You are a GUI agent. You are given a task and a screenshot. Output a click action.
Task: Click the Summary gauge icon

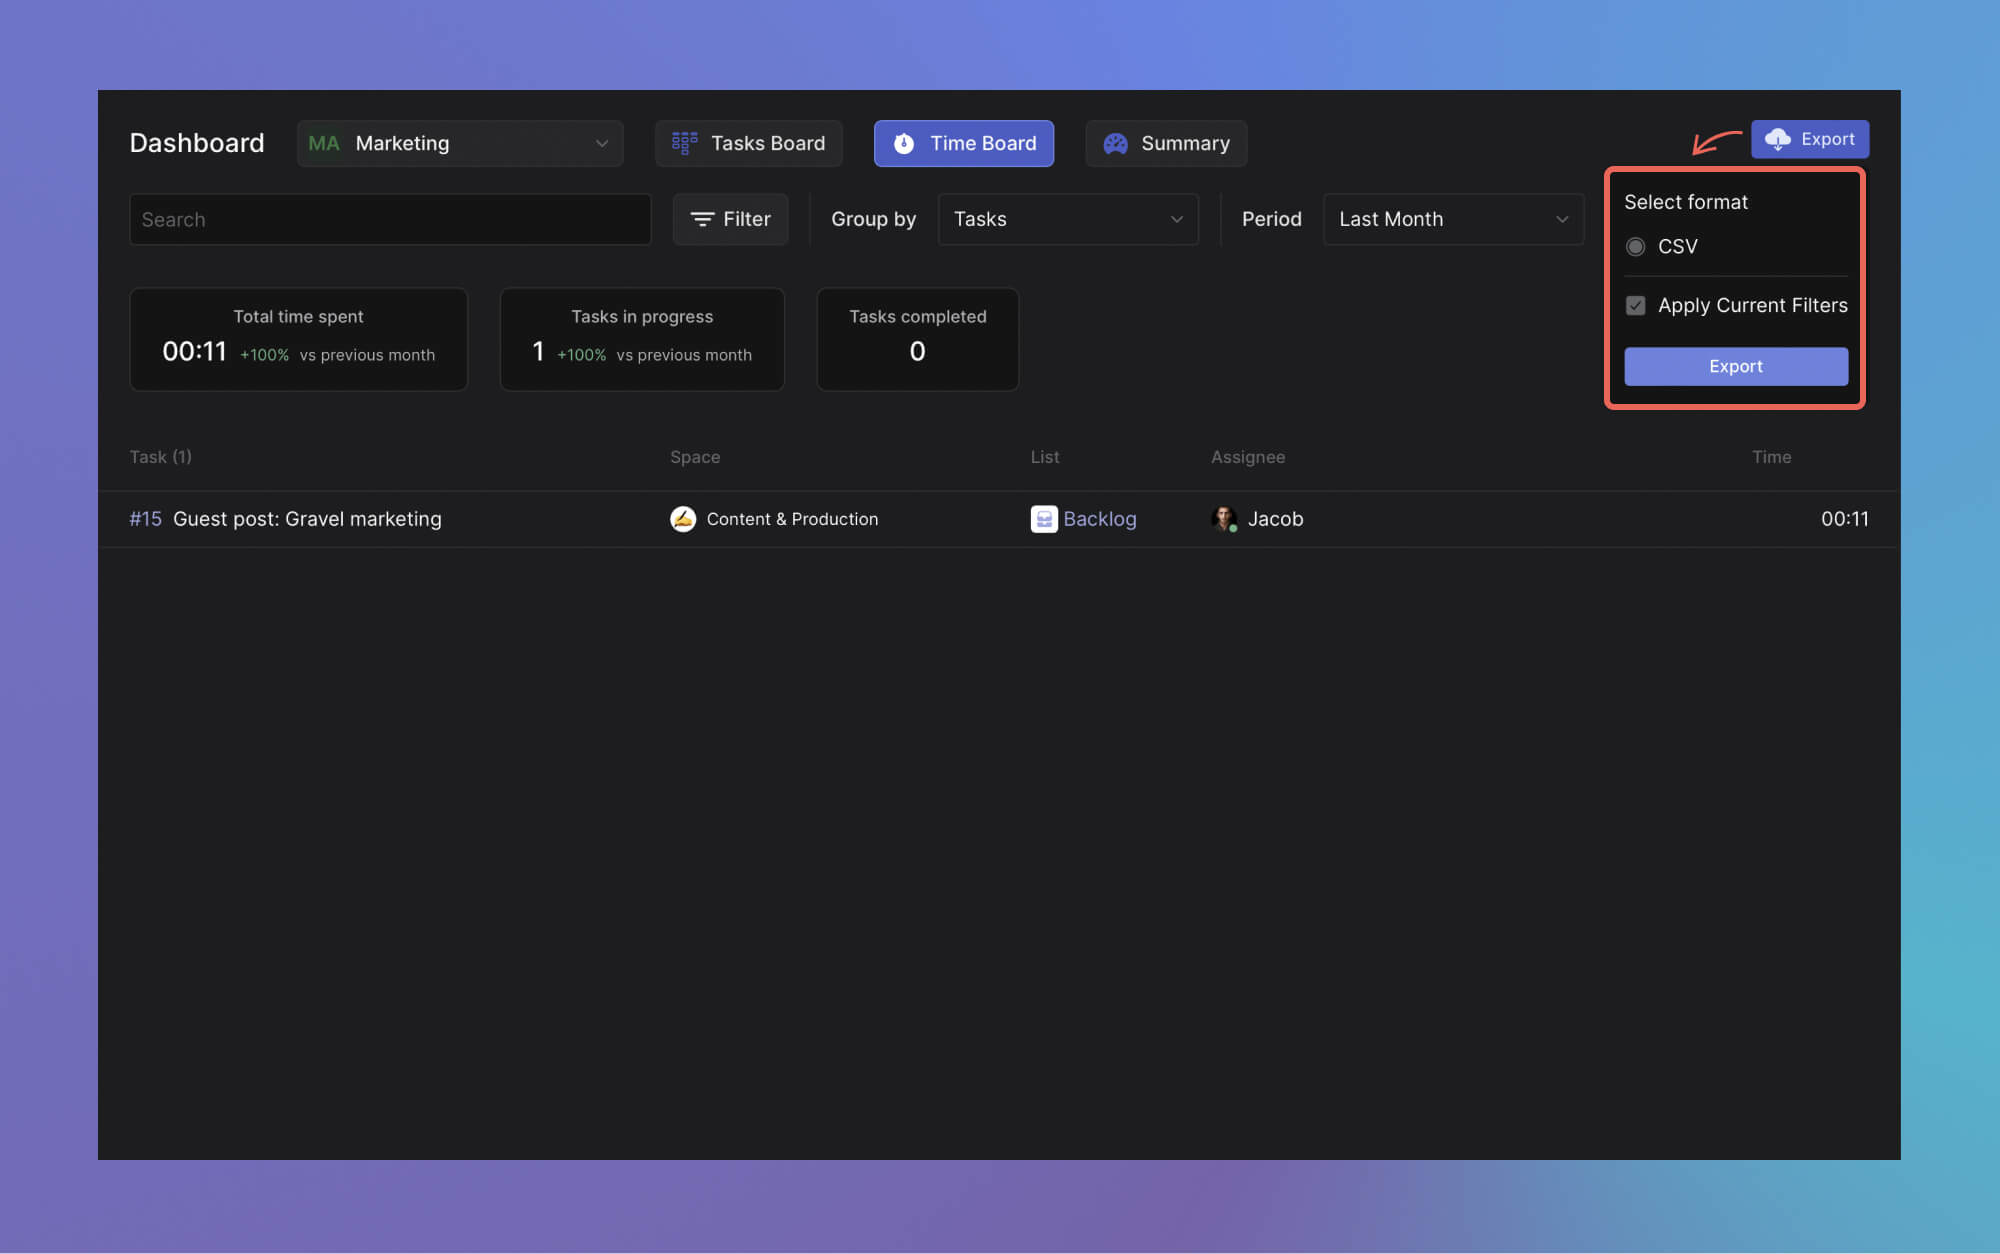(x=1115, y=143)
